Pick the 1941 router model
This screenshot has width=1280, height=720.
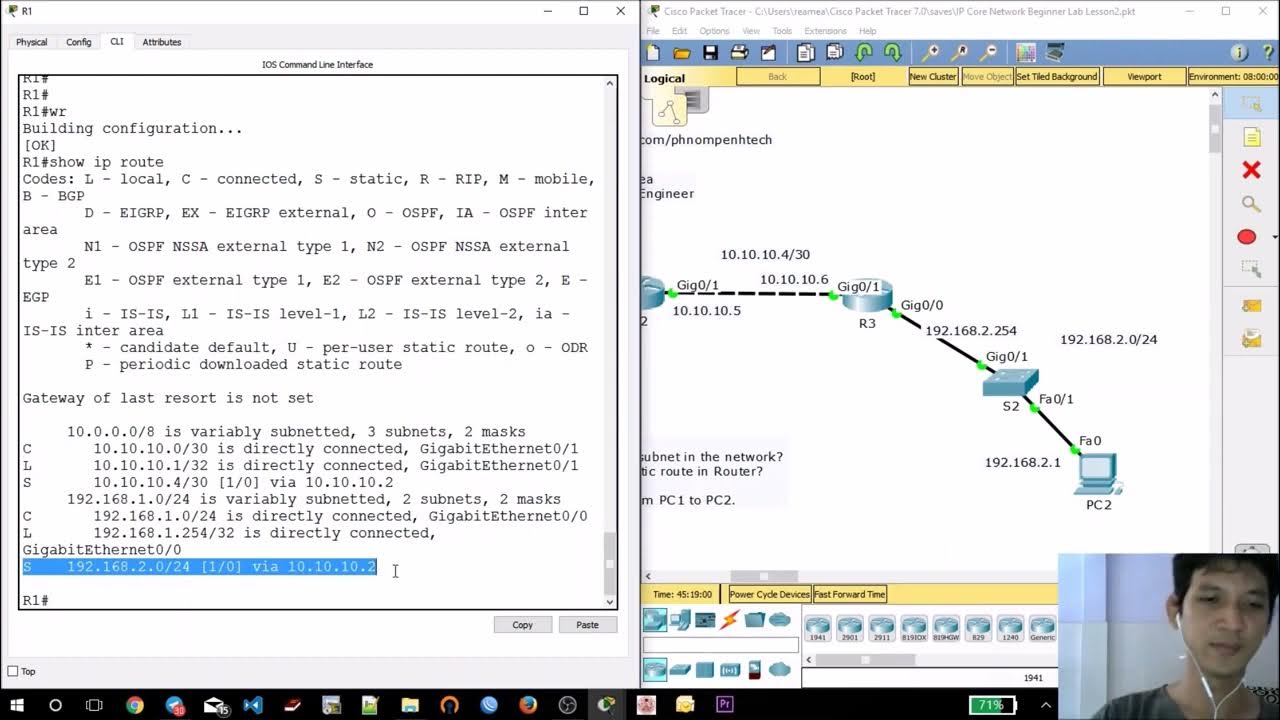click(x=818, y=627)
